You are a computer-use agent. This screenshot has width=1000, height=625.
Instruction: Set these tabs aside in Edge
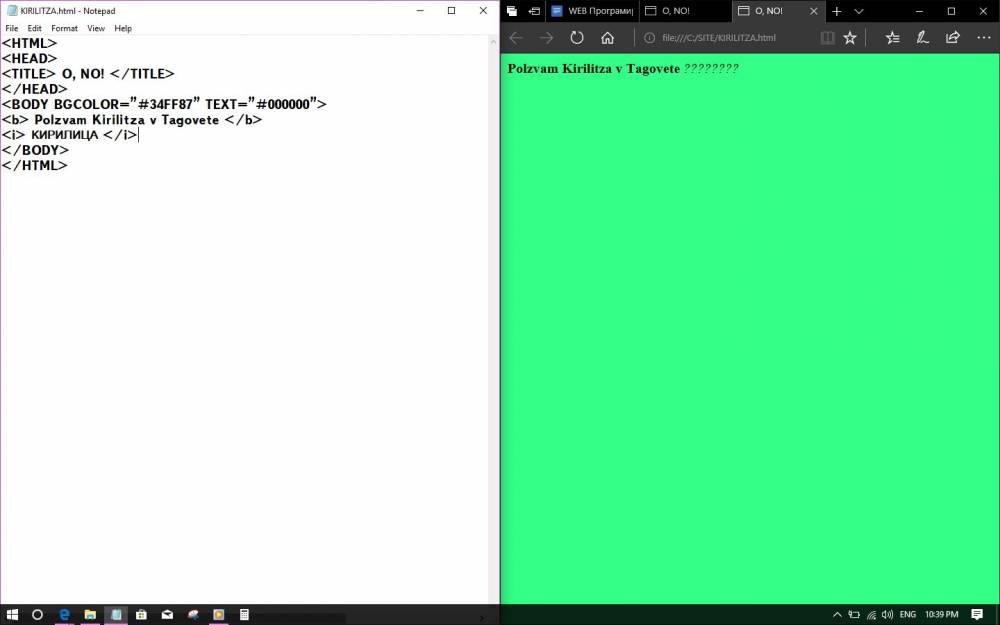(534, 11)
